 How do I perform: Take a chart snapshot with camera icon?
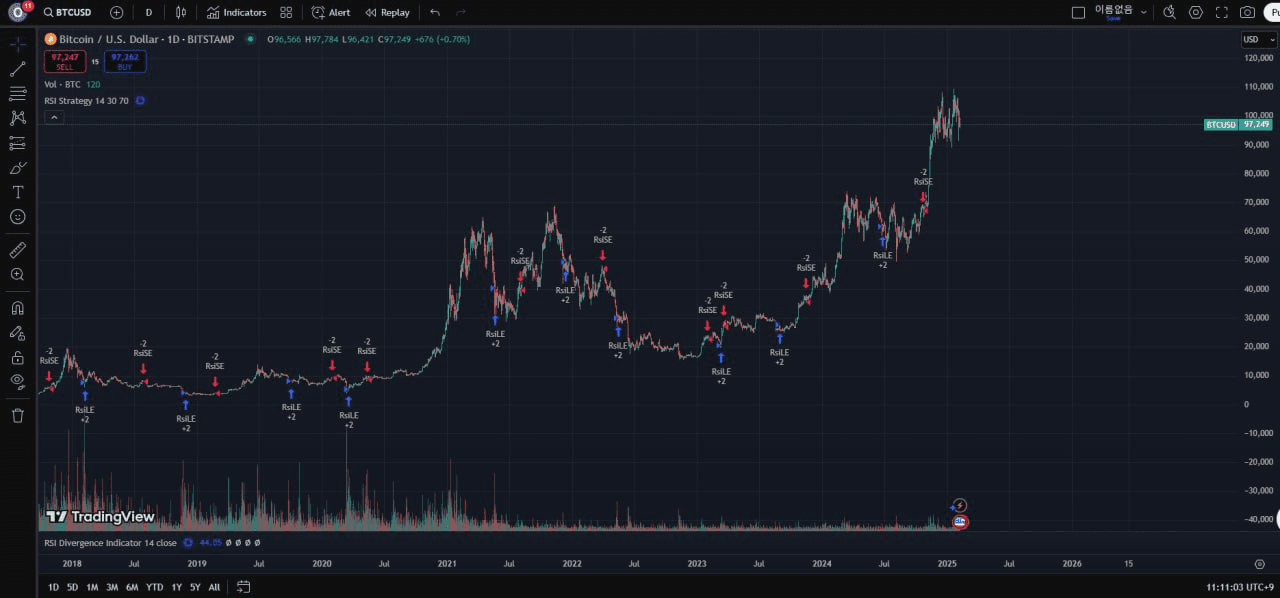[x=1247, y=12]
